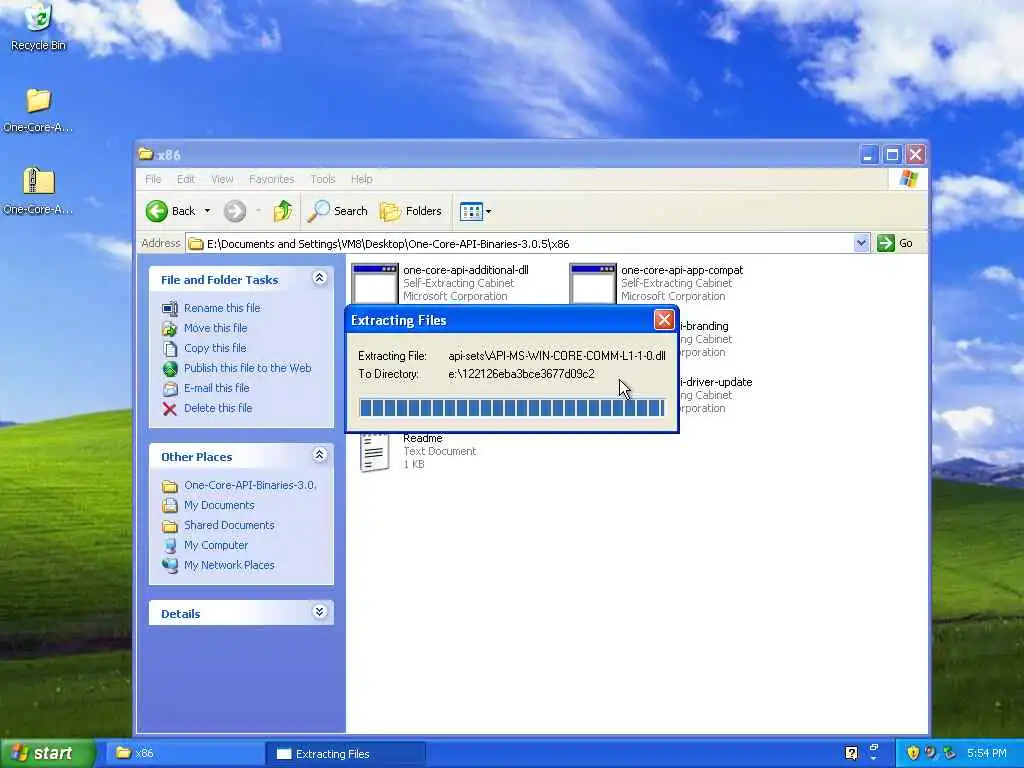Click the one-core-api-app-compat file name
The width and height of the screenshot is (1024, 768).
click(x=682, y=270)
